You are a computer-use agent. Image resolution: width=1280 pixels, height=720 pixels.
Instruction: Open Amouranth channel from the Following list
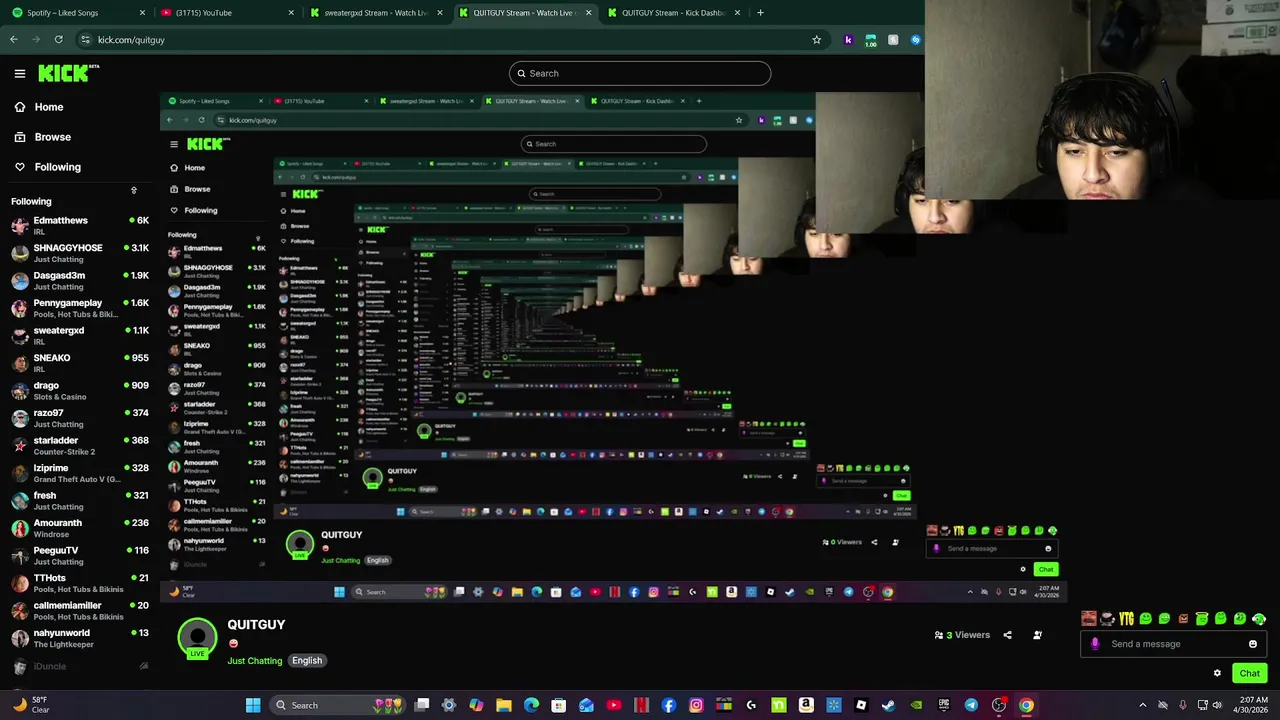coord(80,528)
